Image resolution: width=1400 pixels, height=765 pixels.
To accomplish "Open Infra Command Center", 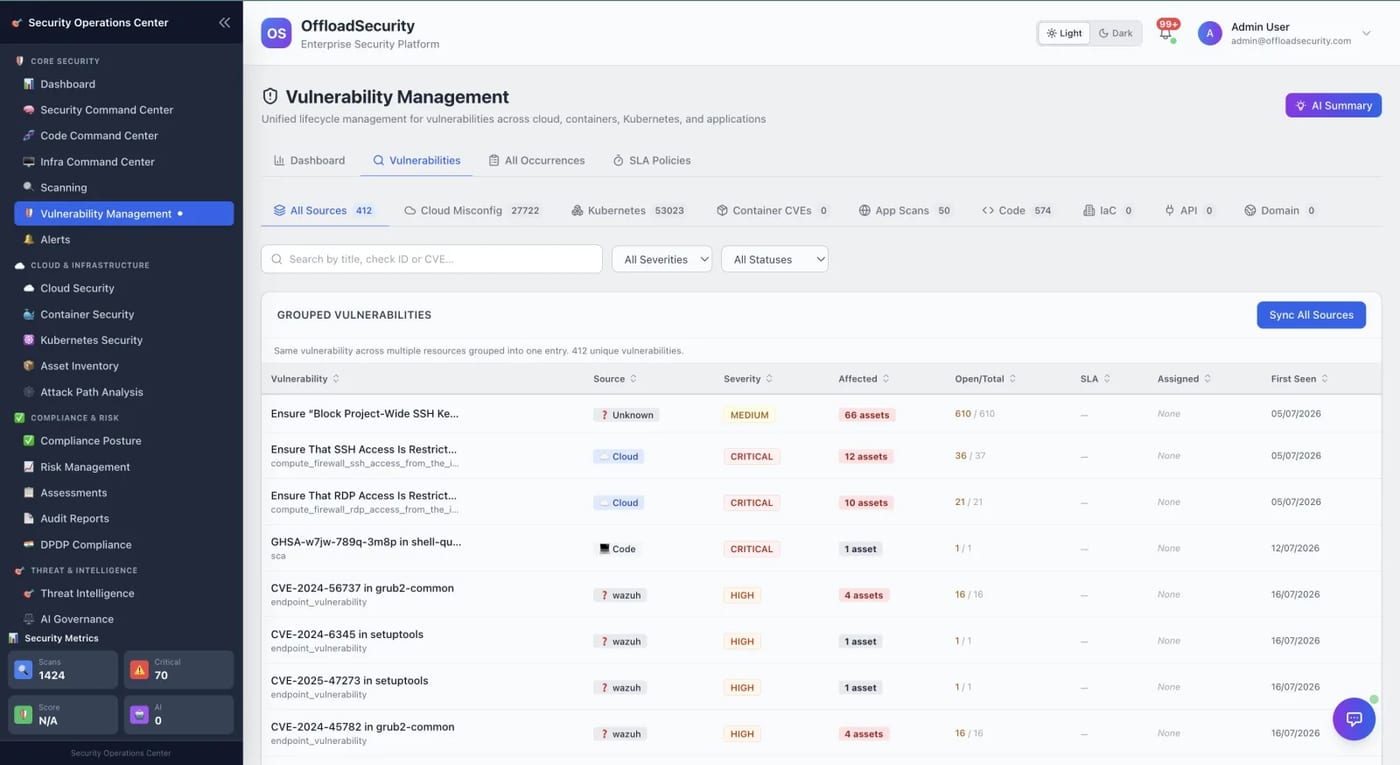I will pos(97,162).
